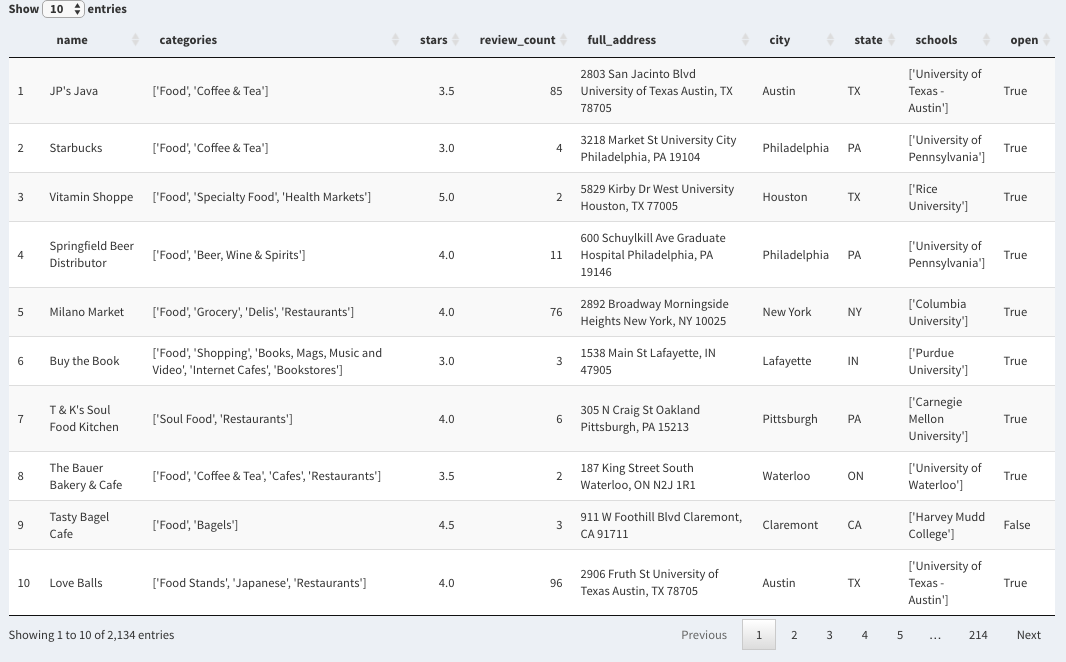Go to pagination page 5

900,635
